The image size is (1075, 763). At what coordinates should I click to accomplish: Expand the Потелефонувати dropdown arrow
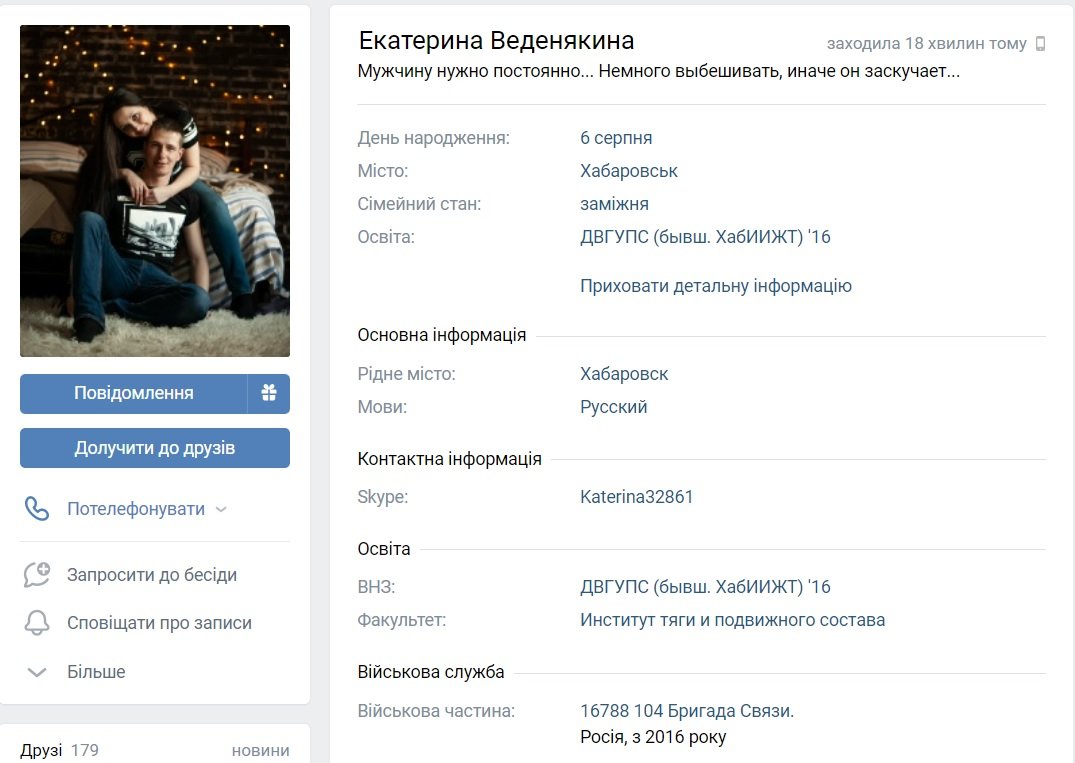221,509
